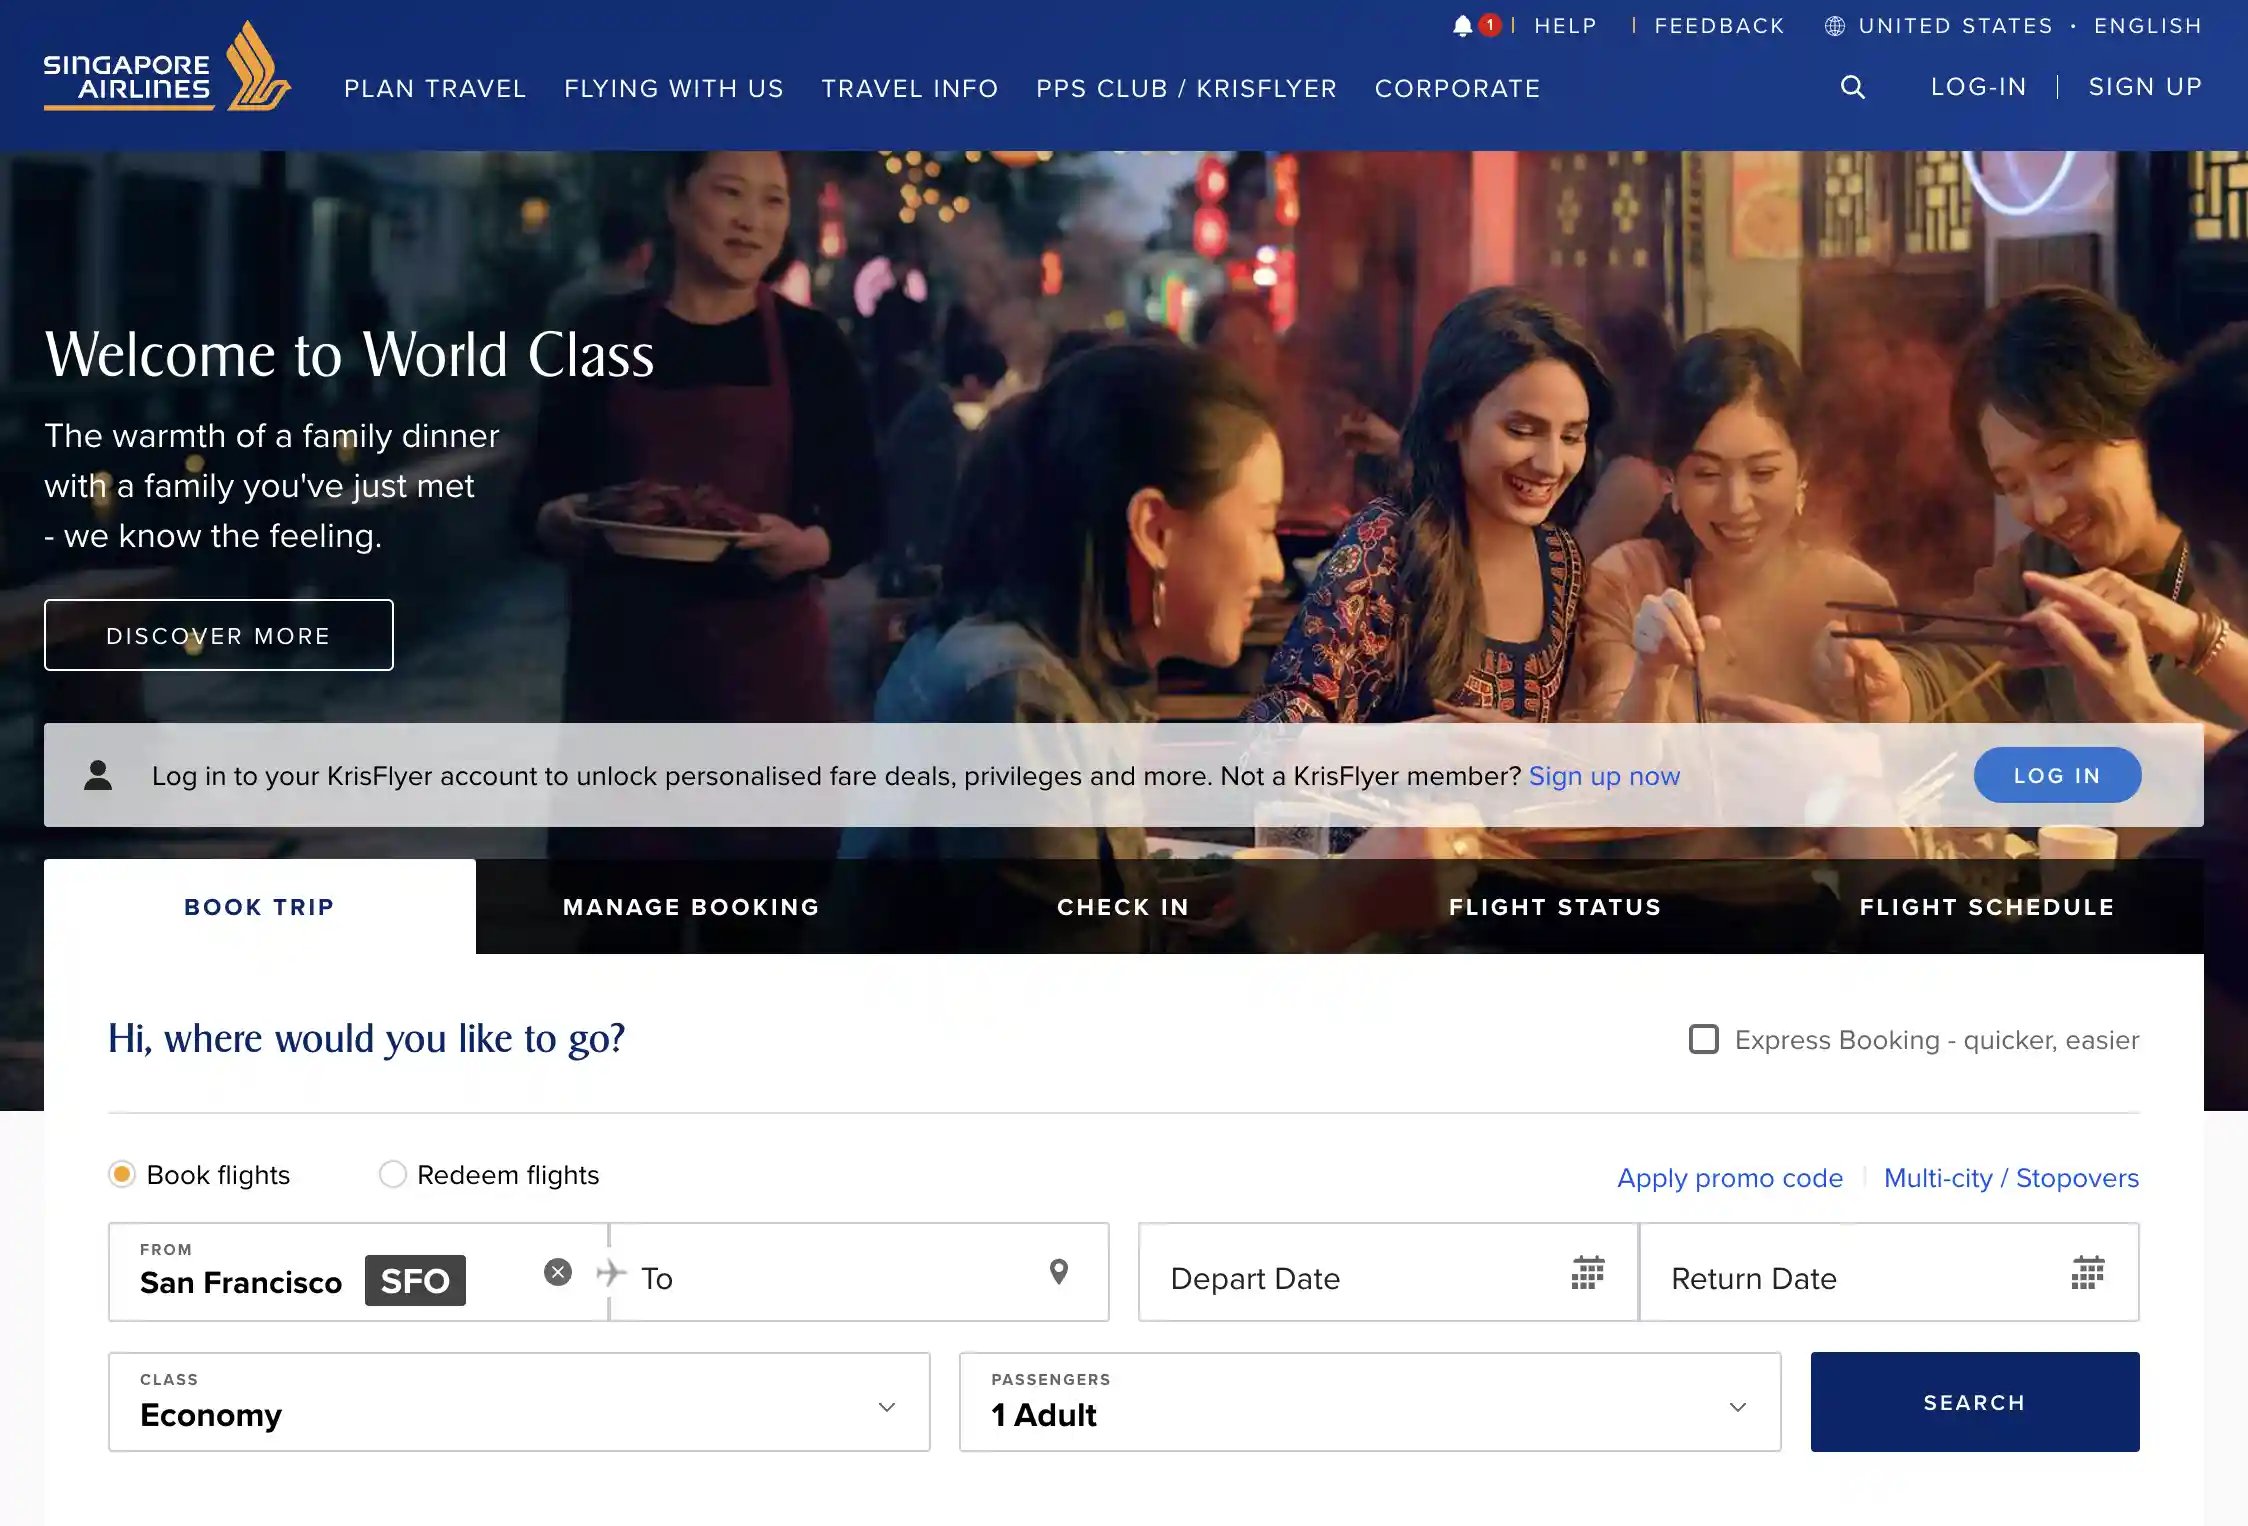Open the PPS Club / KrisFlyer menu

(x=1187, y=89)
